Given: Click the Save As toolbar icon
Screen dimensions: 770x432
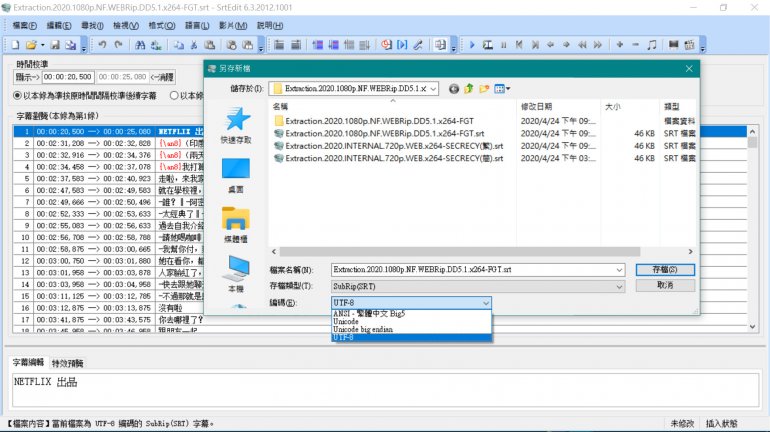Looking at the screenshot, I should [x=71, y=45].
